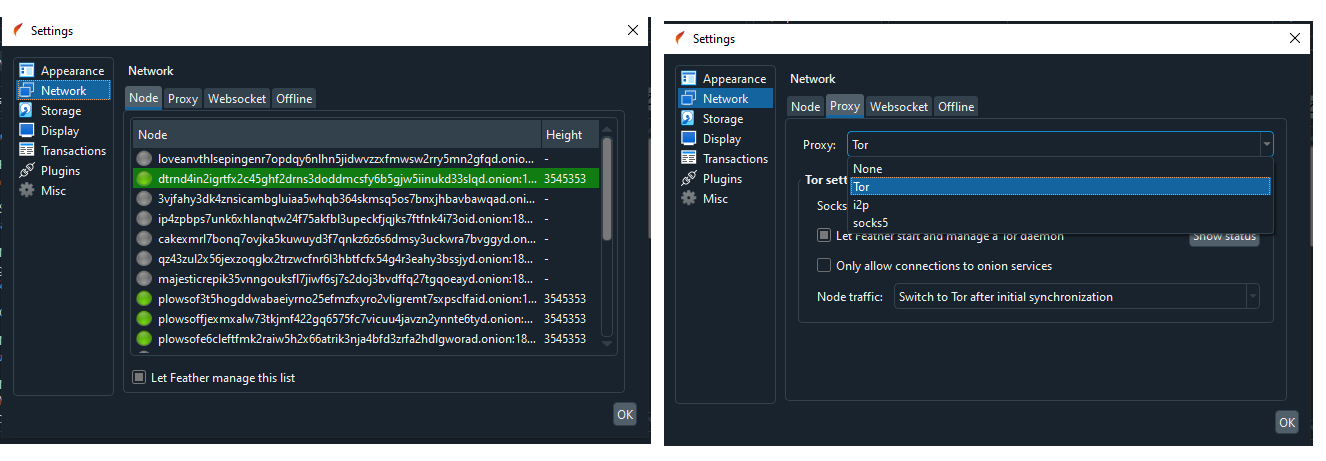
Task: Open Transactions section in the Node-tab Settings window
Action: tap(62, 151)
